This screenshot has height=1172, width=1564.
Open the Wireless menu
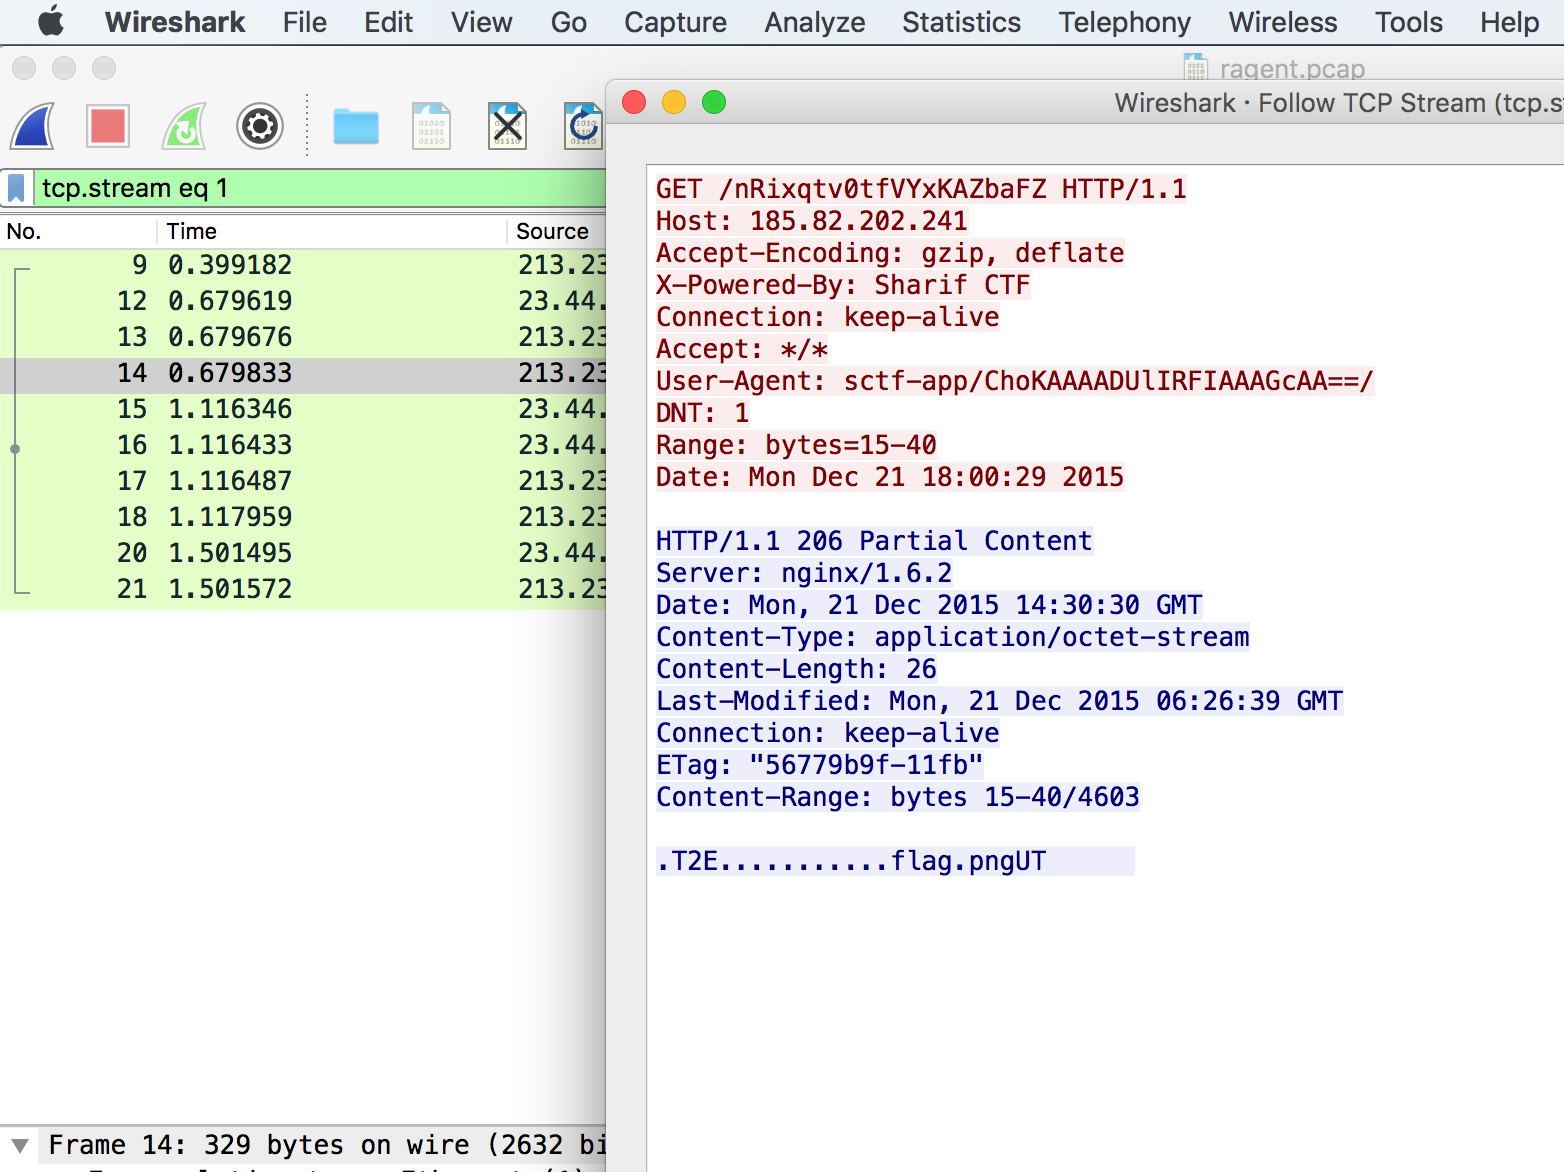coord(1283,22)
